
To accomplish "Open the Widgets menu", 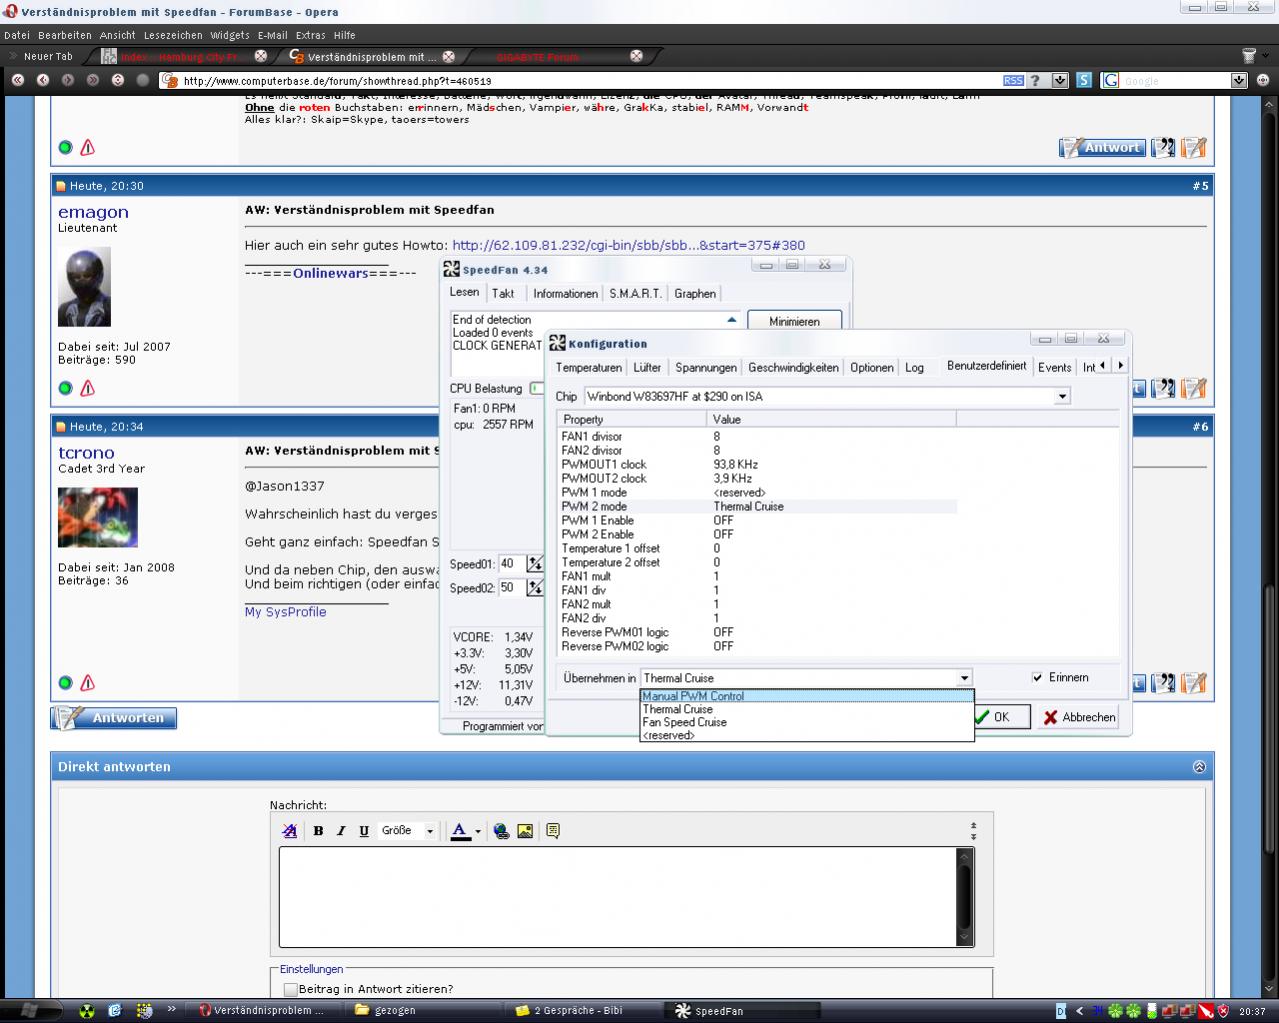I will click(x=230, y=35).
